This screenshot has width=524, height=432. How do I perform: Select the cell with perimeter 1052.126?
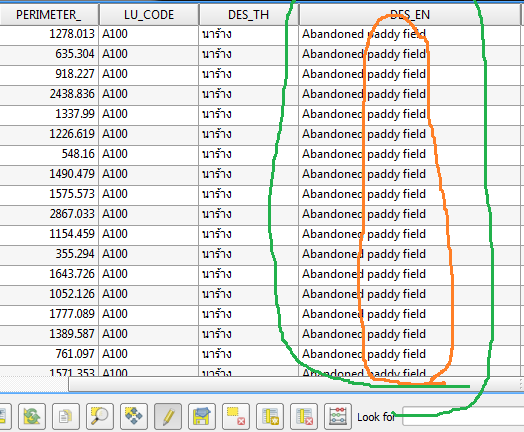(49, 294)
